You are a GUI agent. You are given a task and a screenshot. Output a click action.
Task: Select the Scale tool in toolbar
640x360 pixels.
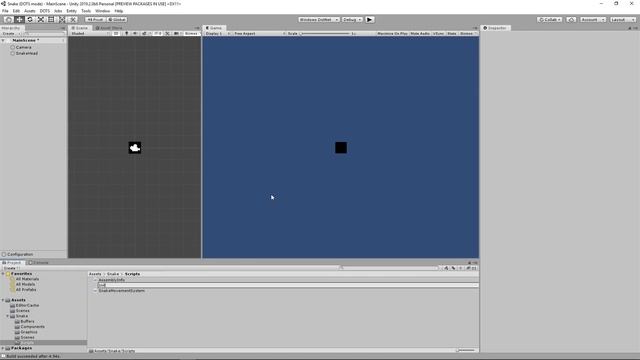[x=40, y=20]
